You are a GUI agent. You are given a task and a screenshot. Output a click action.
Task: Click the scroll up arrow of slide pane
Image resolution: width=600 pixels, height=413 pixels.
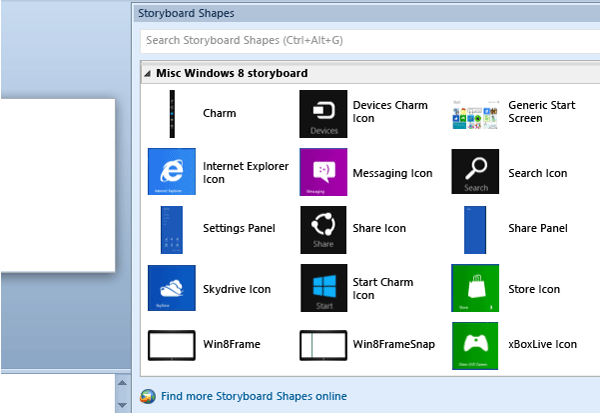coord(122,382)
